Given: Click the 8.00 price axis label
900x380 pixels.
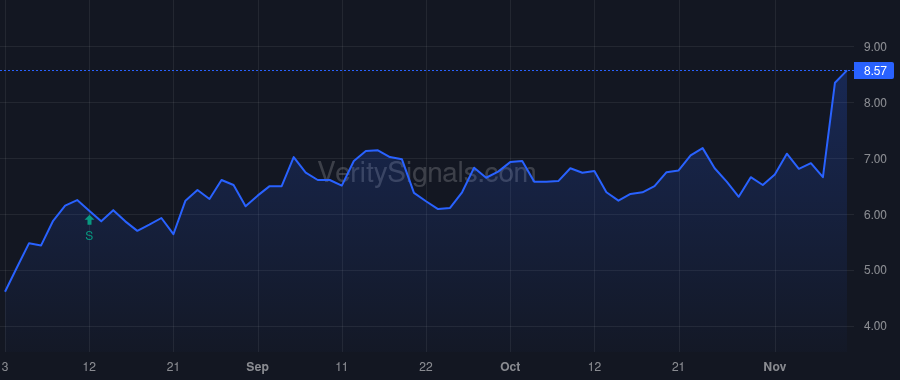Looking at the screenshot, I should click(x=875, y=103).
